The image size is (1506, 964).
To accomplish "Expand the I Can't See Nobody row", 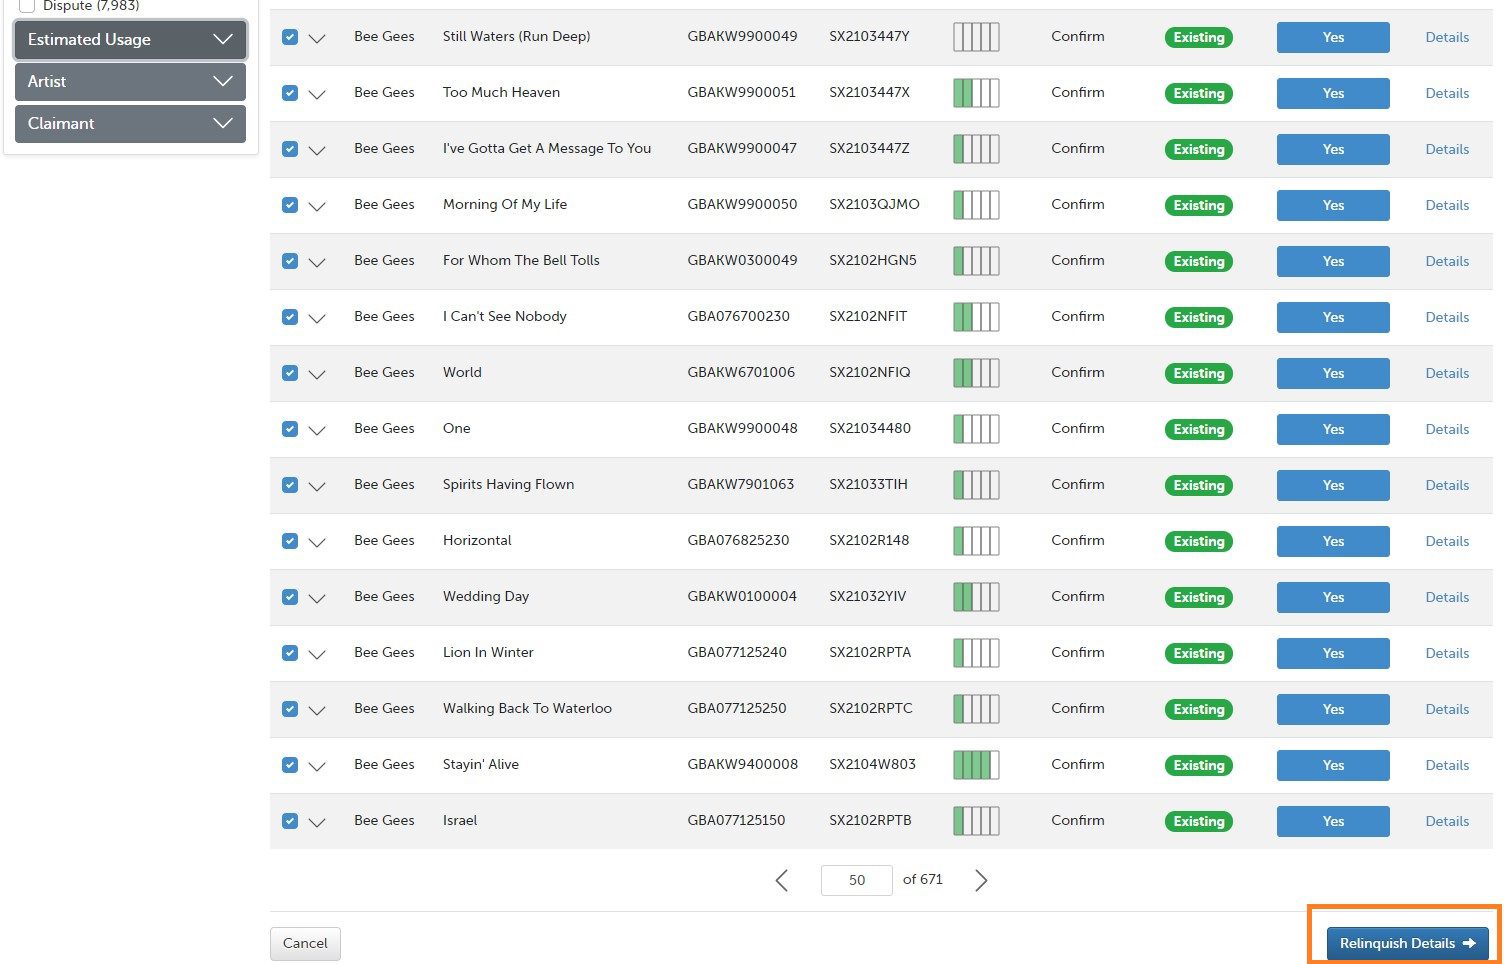I will pos(317,318).
